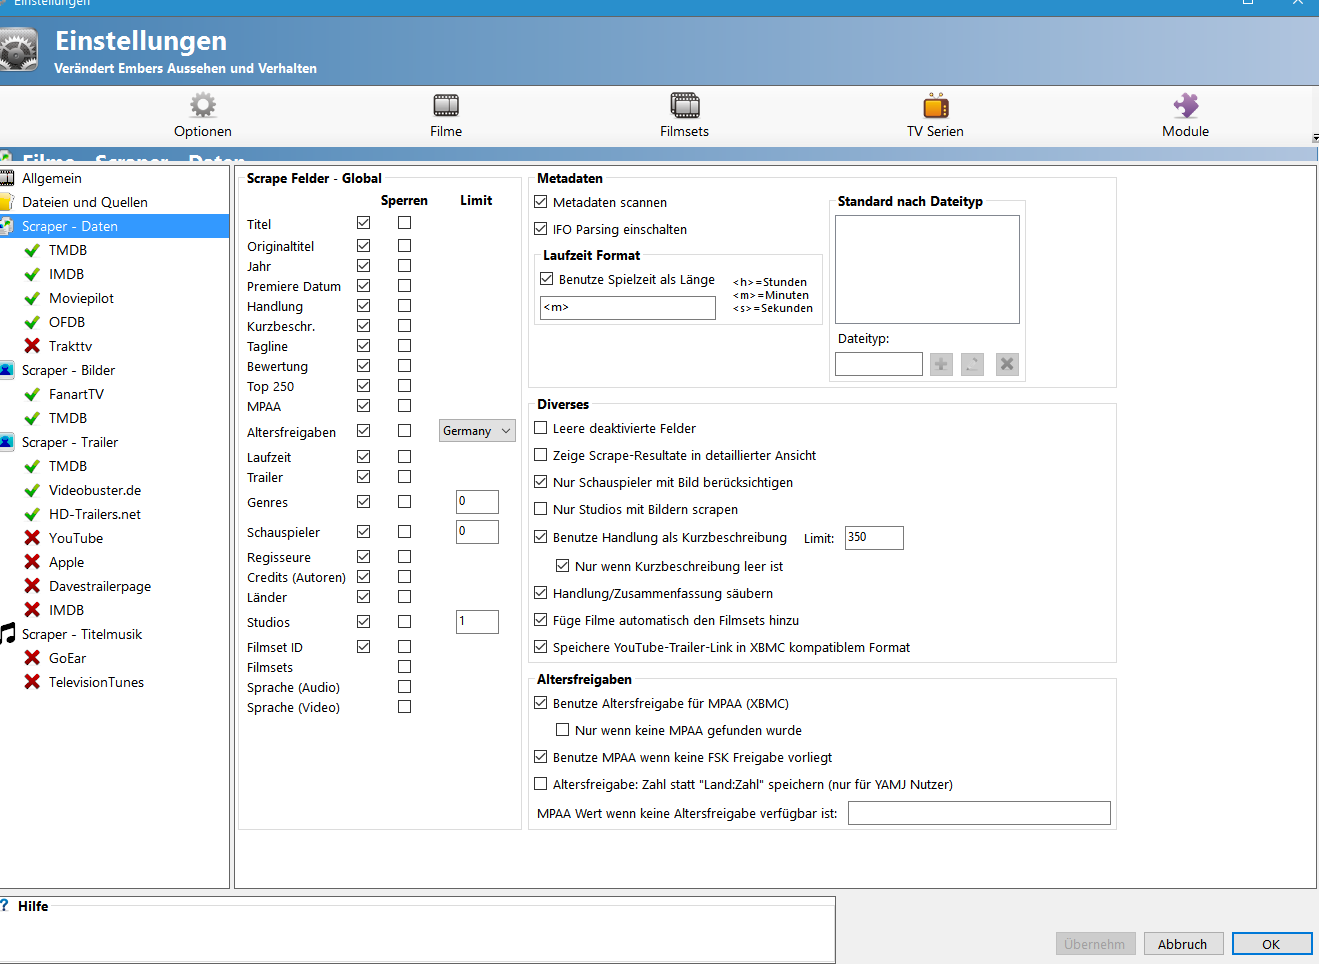Click the red X icon beside GoEar
Screen dimensions: 1319x964
(x=32, y=658)
